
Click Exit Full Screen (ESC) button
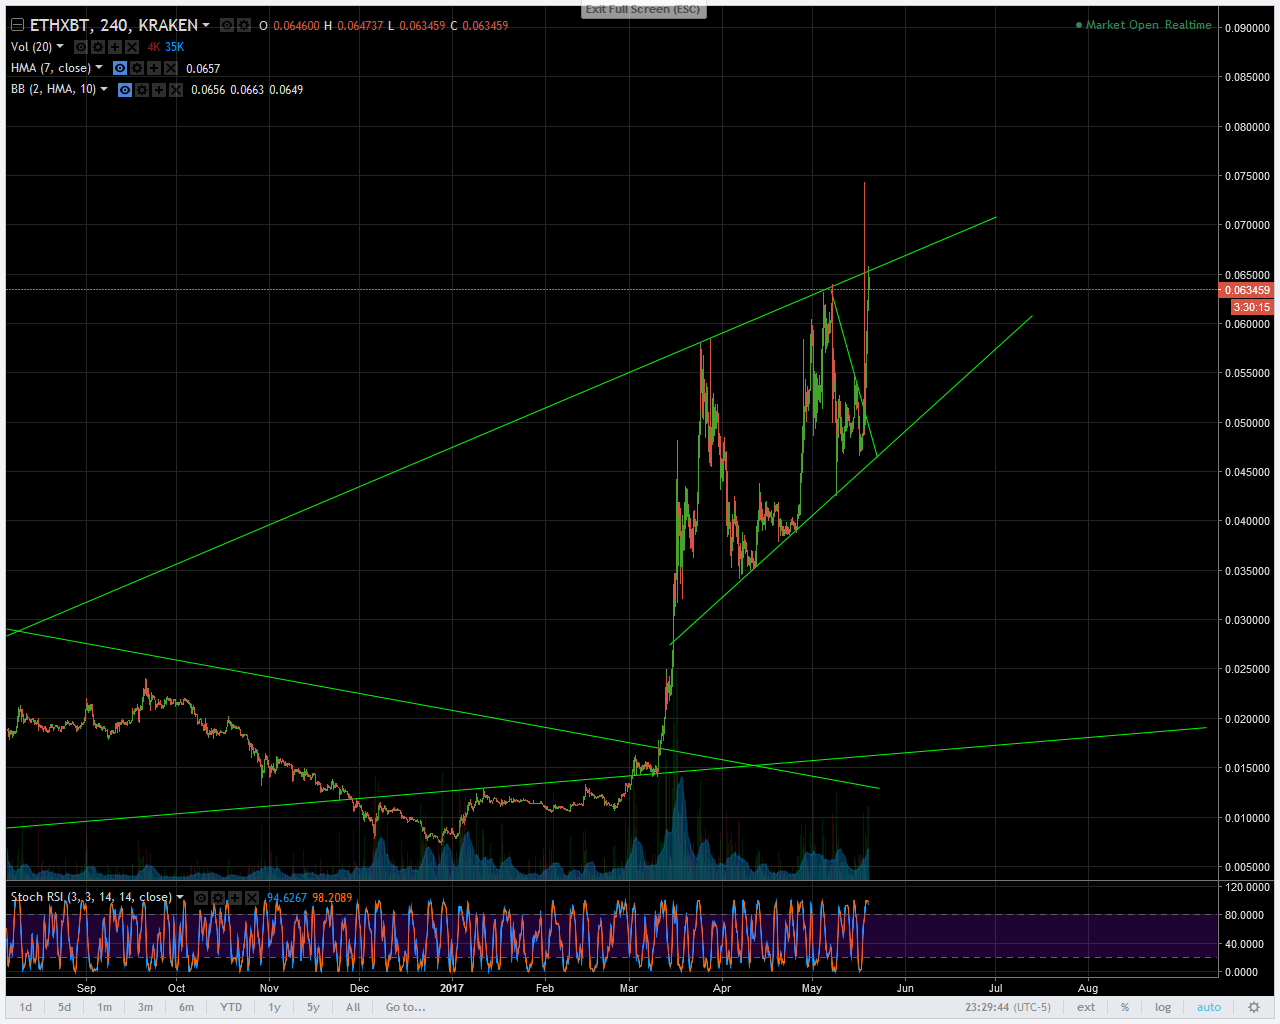(643, 9)
